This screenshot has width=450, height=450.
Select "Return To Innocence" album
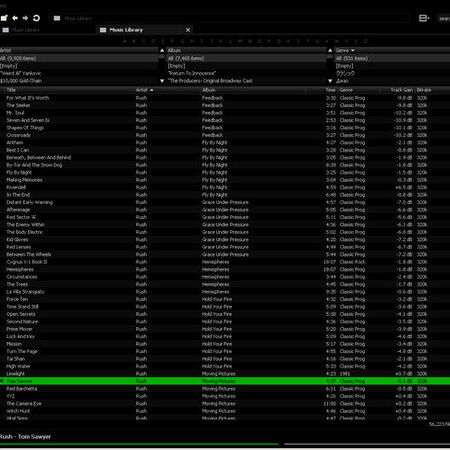246,73
